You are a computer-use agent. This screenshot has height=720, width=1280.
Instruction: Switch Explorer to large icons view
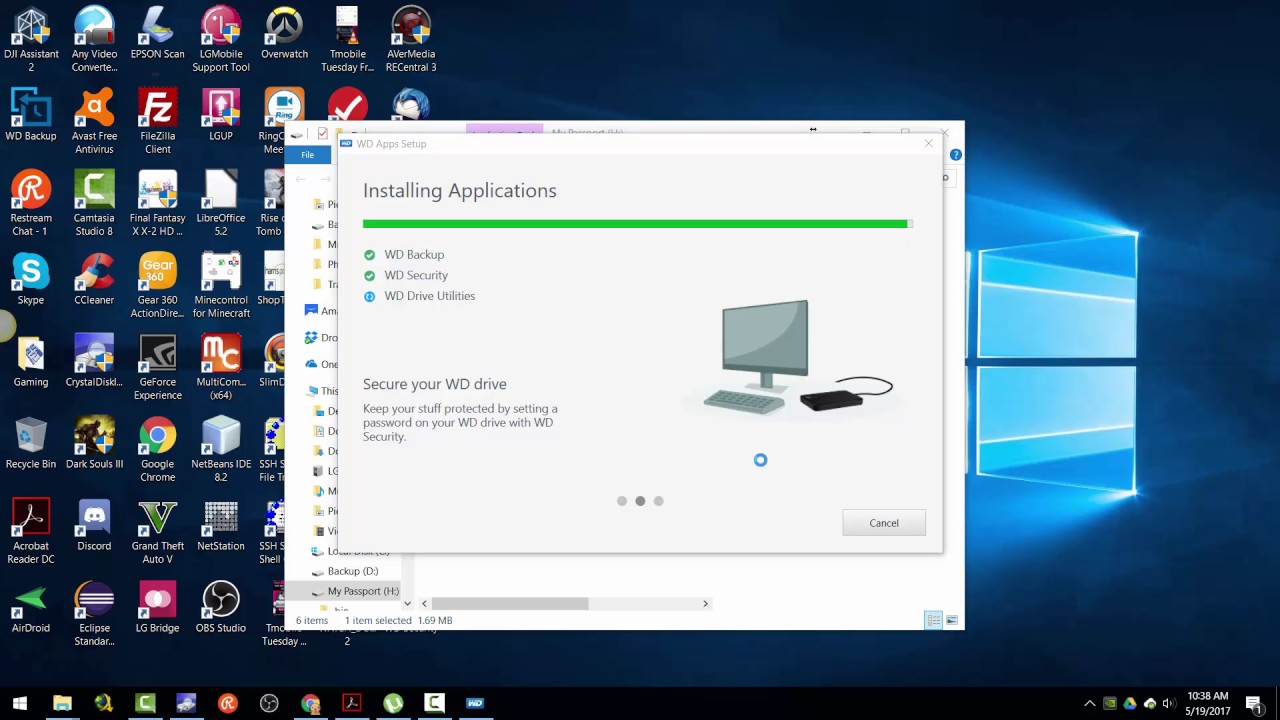(x=951, y=621)
